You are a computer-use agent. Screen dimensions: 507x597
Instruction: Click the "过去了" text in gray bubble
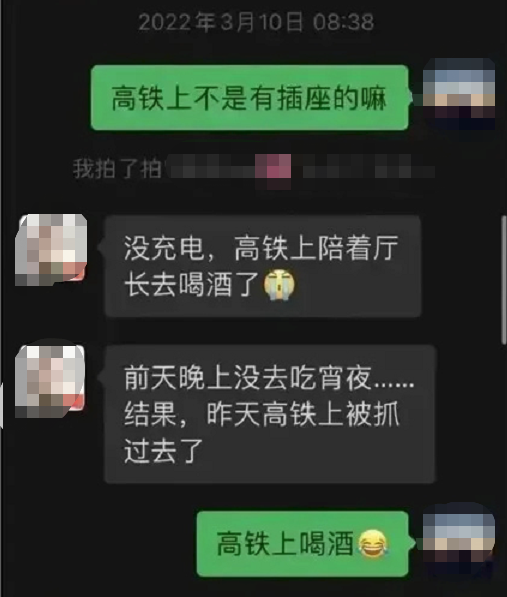click(164, 451)
